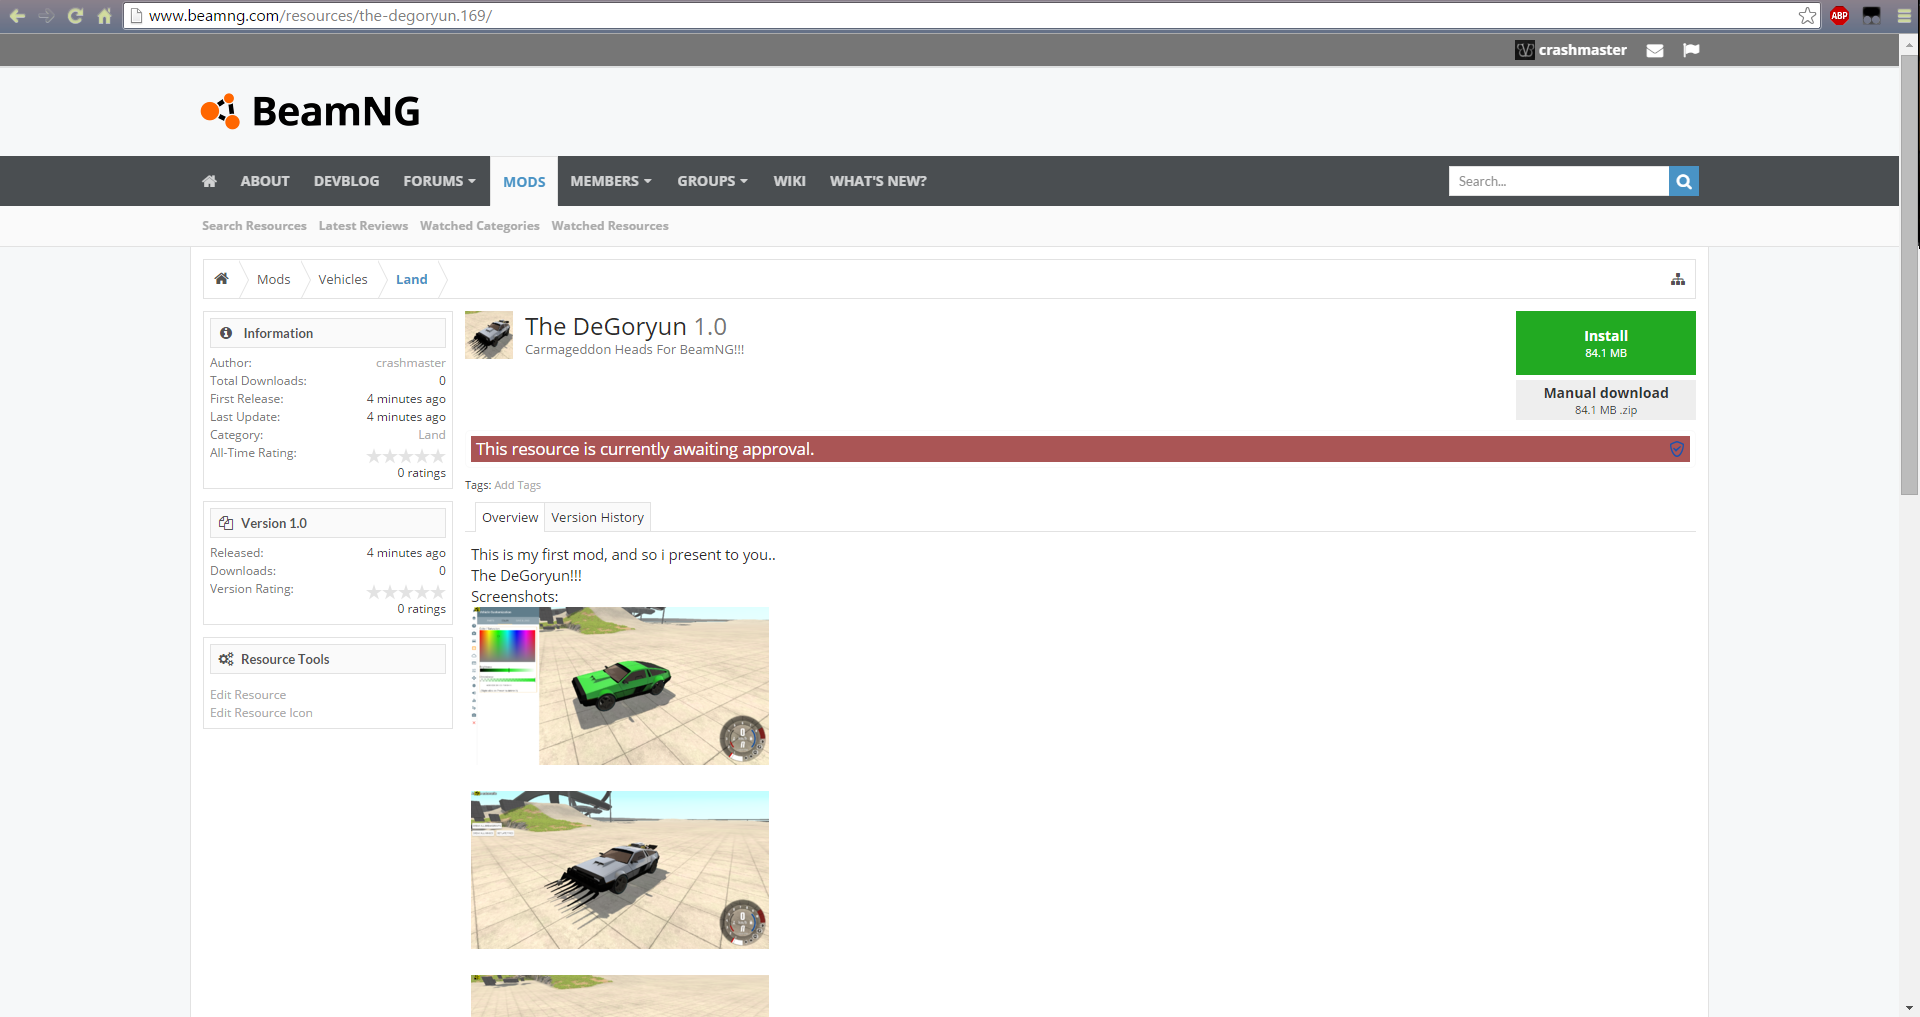Image resolution: width=1920 pixels, height=1017 pixels.
Task: Click Edit Resource Icon link
Action: [261, 713]
